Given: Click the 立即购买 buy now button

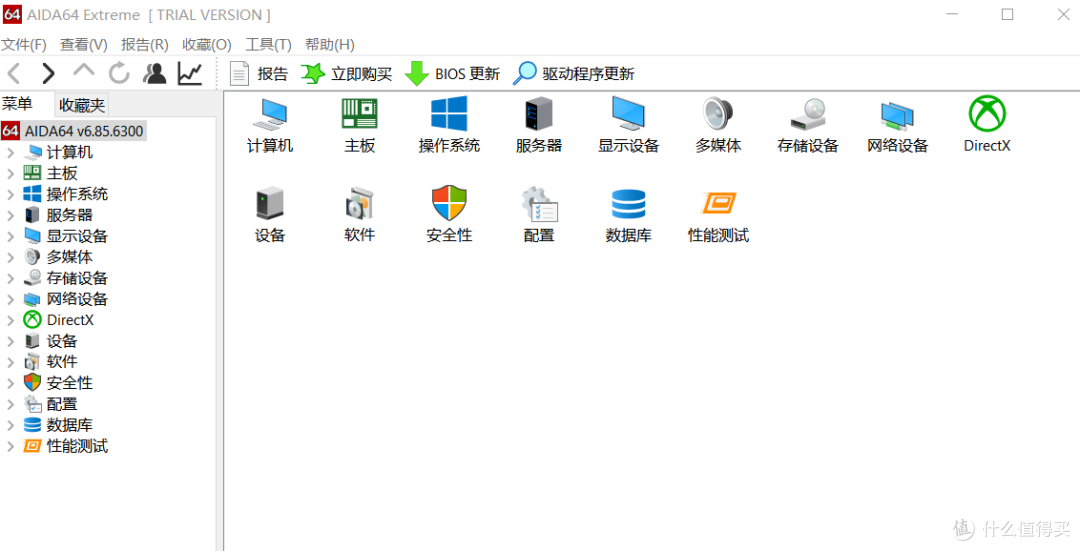Looking at the screenshot, I should 346,74.
